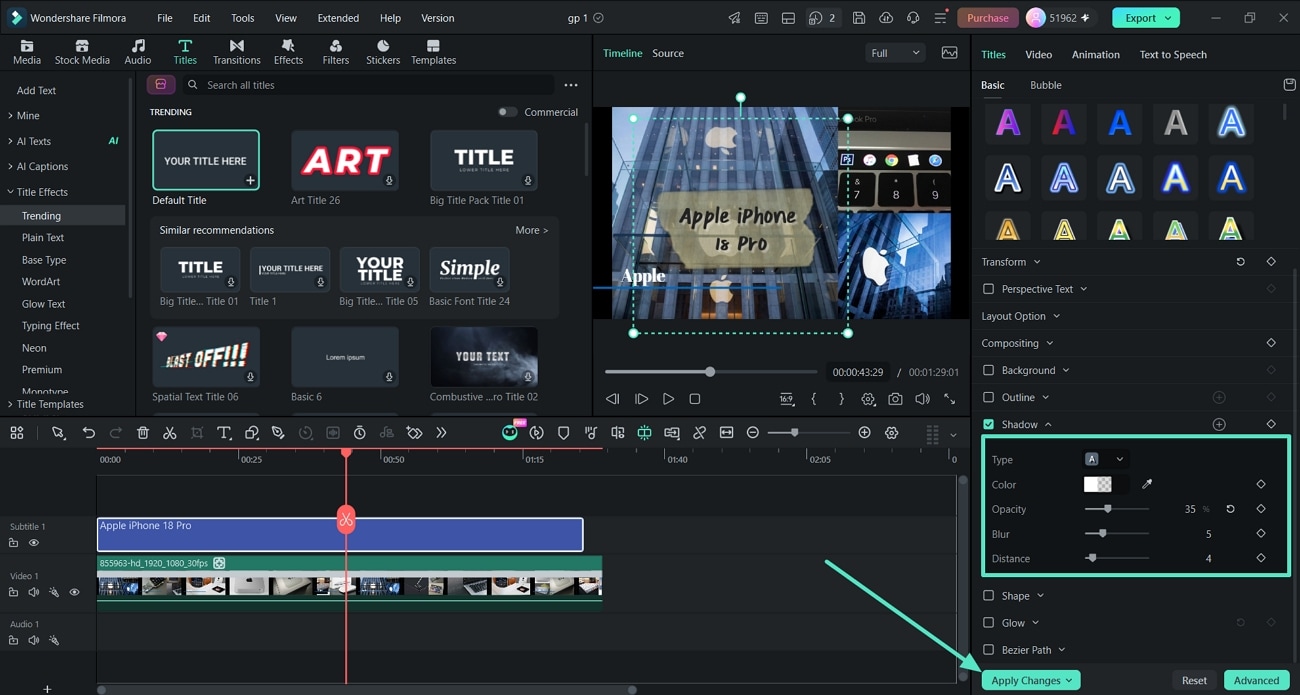Take a snapshot with camera icon
This screenshot has width=1300, height=695.
tap(895, 399)
